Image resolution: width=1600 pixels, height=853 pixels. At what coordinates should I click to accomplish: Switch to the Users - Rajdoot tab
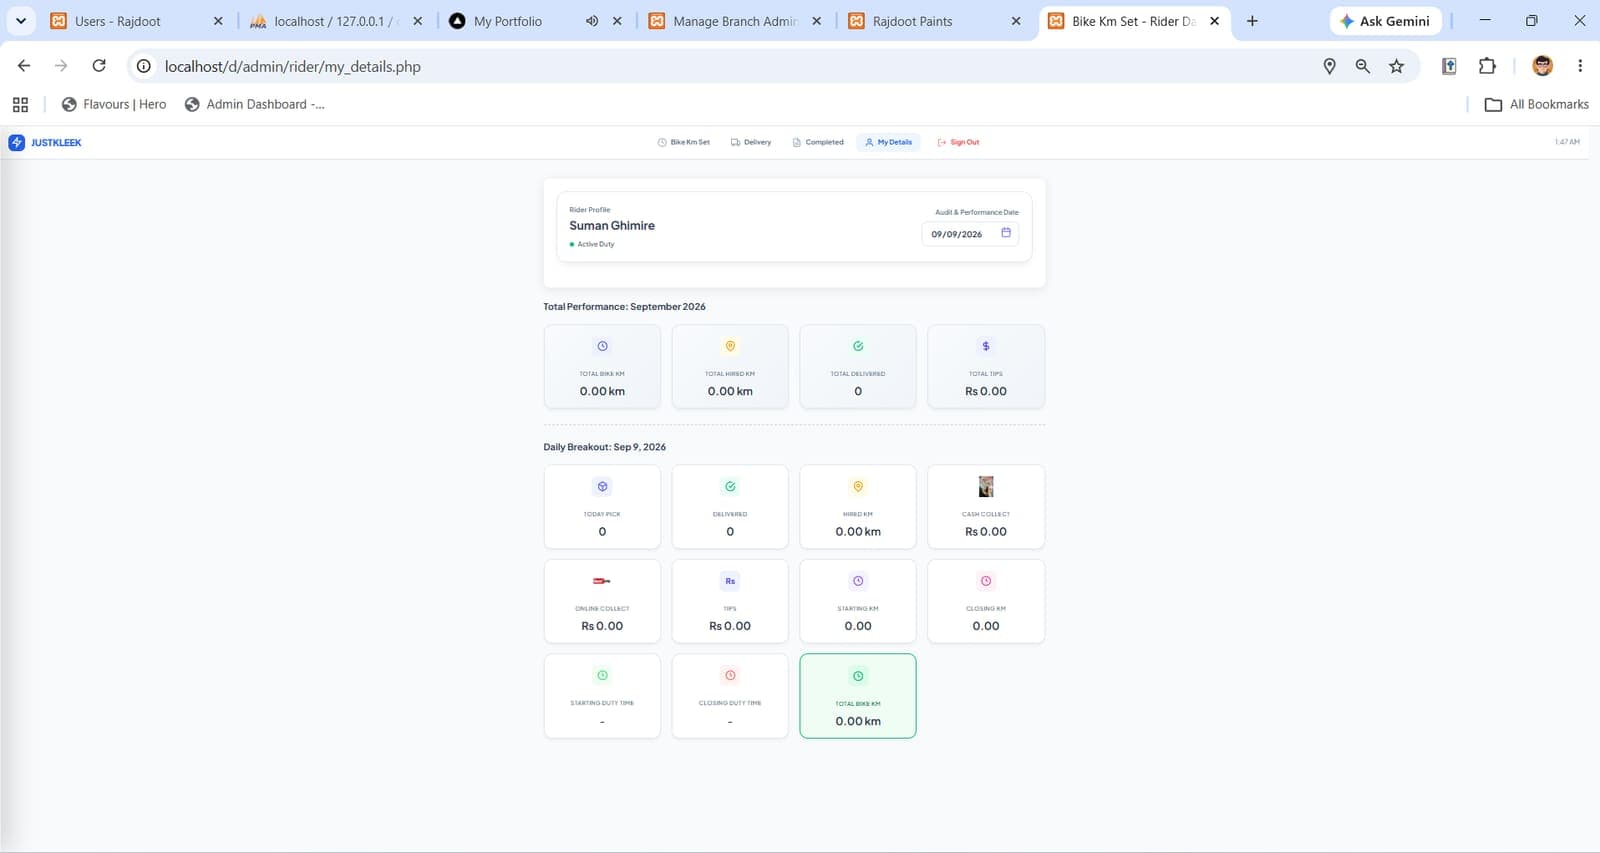click(x=137, y=21)
